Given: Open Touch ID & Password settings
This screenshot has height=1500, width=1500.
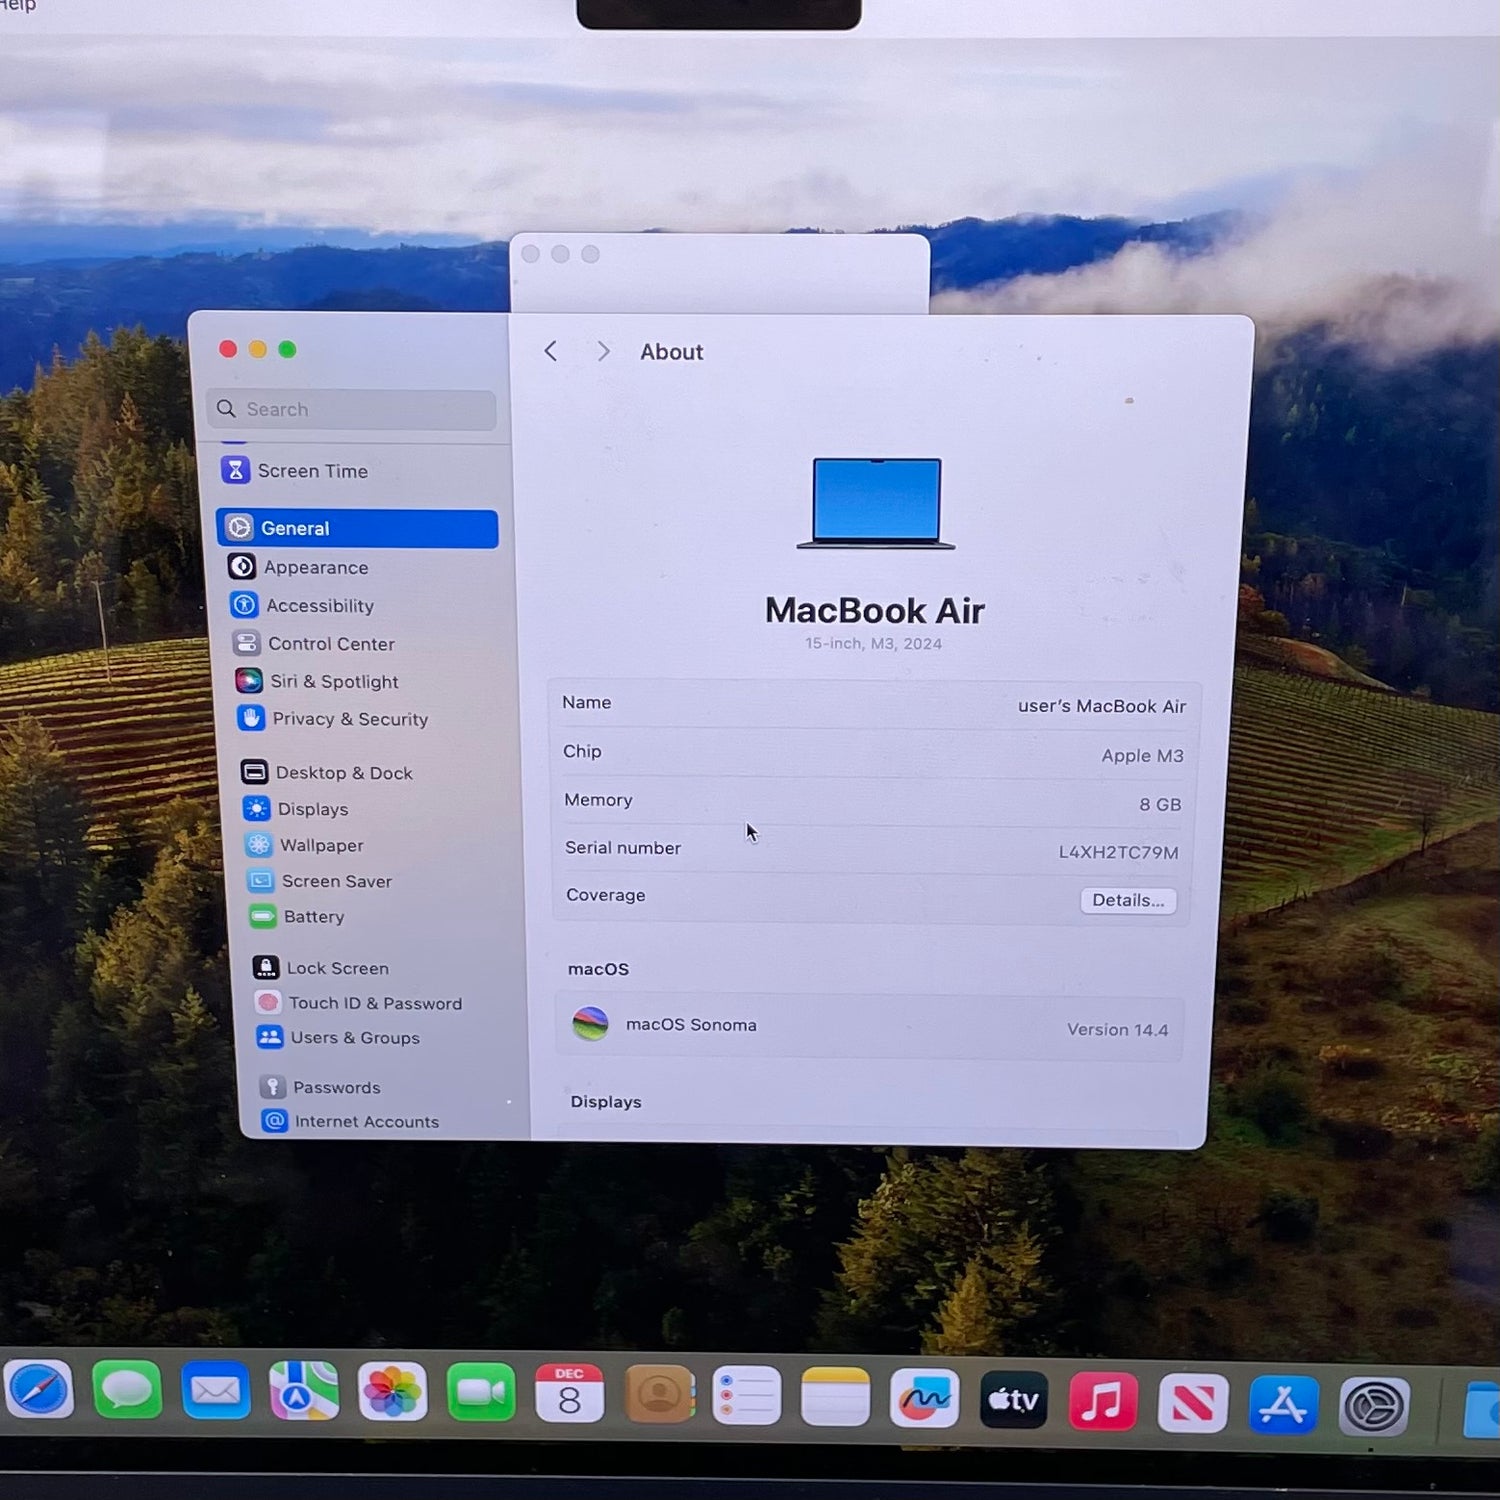Looking at the screenshot, I should coord(373,1003).
